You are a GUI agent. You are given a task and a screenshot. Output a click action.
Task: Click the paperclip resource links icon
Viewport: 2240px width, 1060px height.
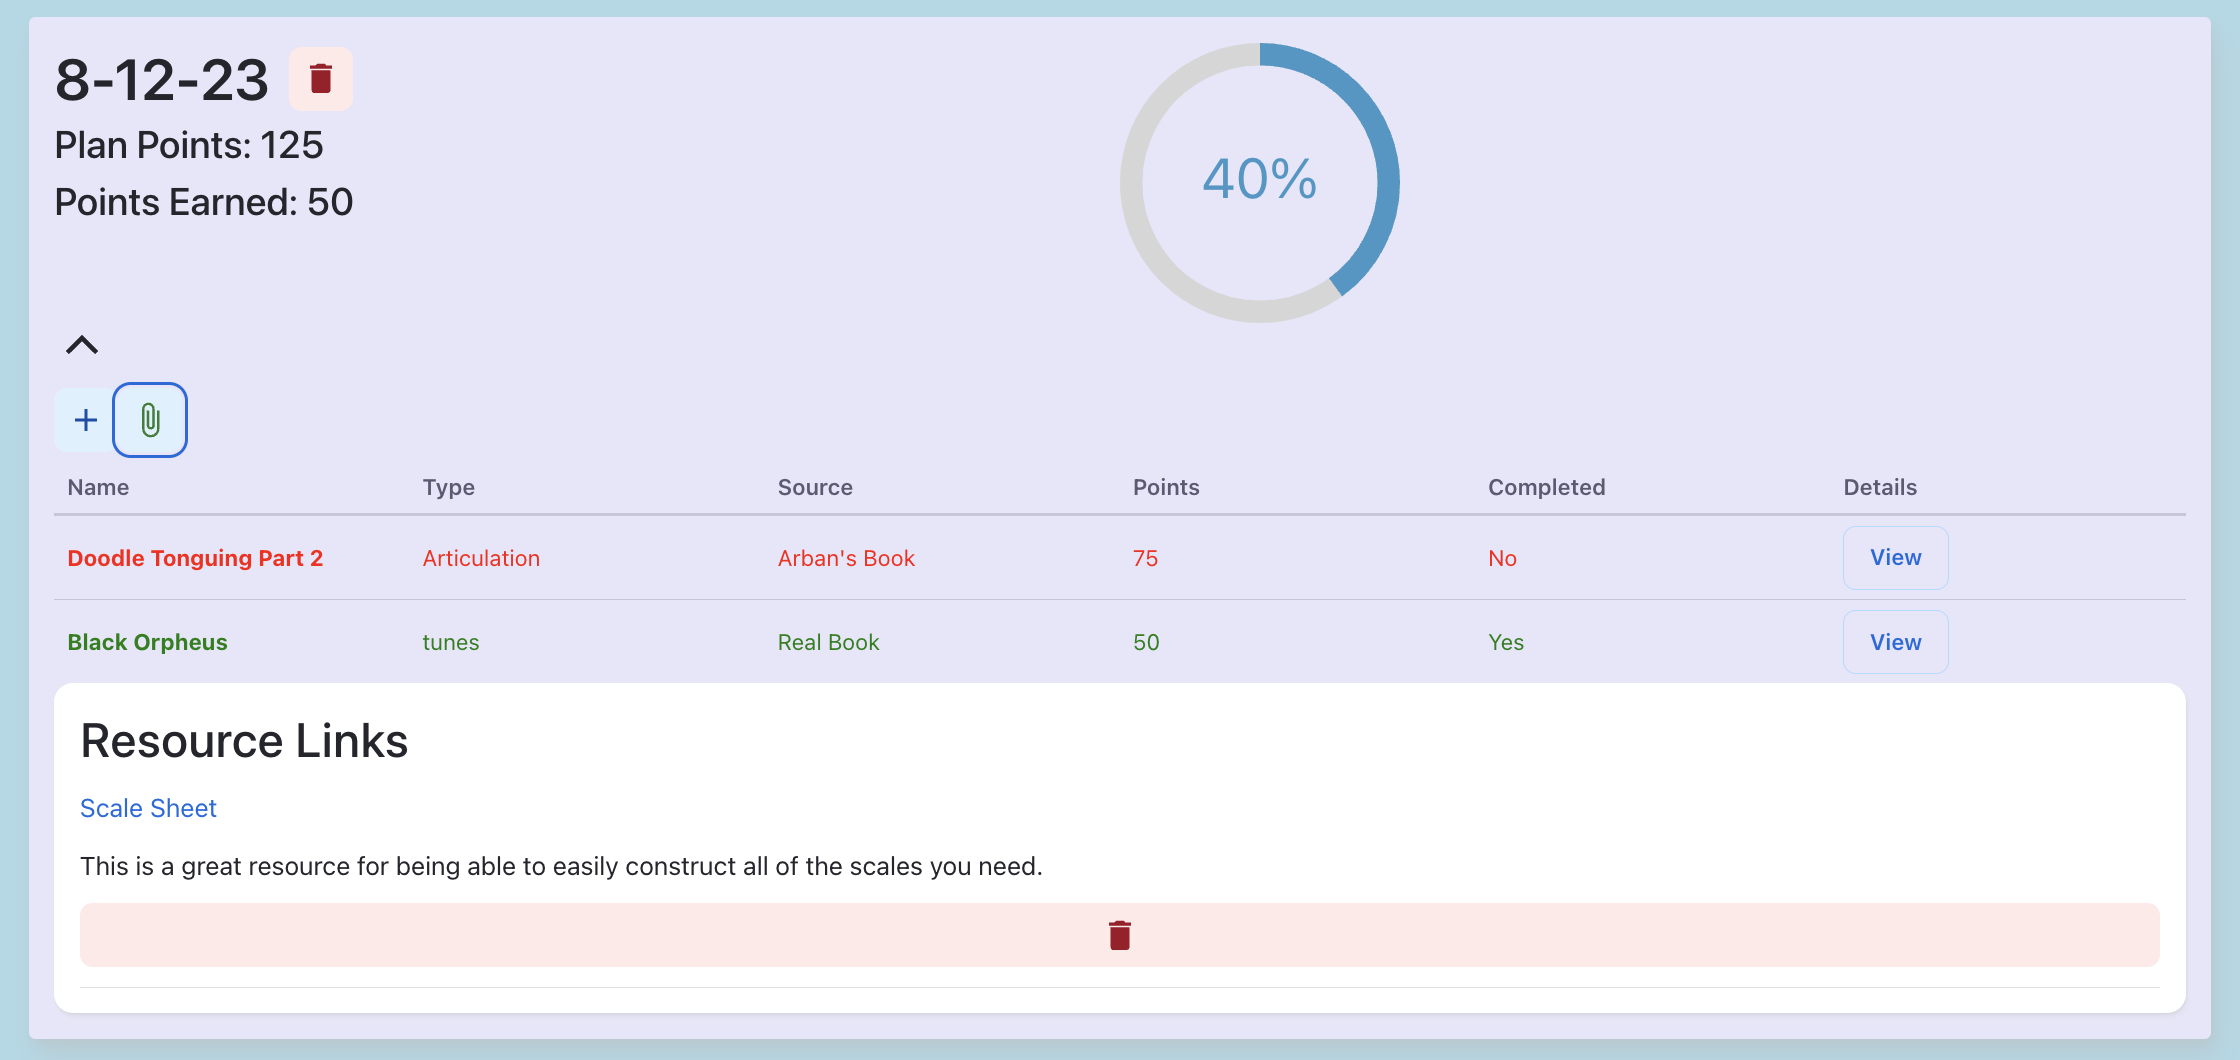(x=150, y=420)
